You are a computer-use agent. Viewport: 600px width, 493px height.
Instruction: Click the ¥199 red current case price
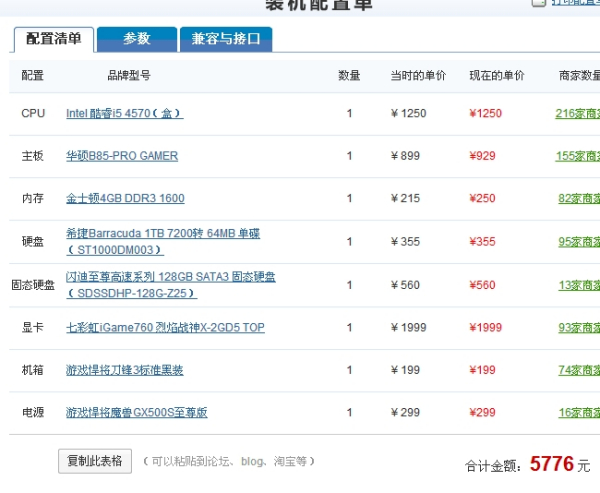(482, 370)
